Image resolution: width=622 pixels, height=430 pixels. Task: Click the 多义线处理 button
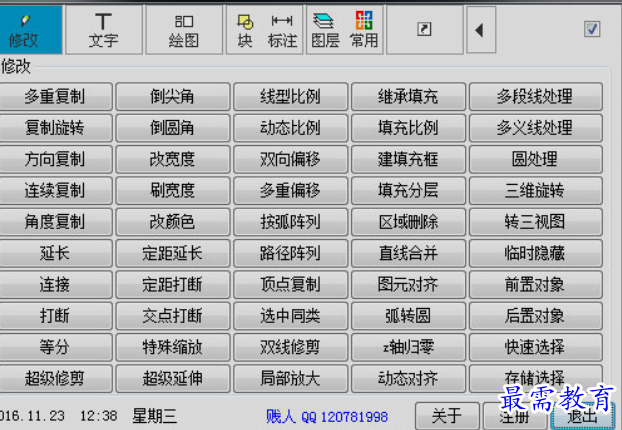(x=536, y=128)
